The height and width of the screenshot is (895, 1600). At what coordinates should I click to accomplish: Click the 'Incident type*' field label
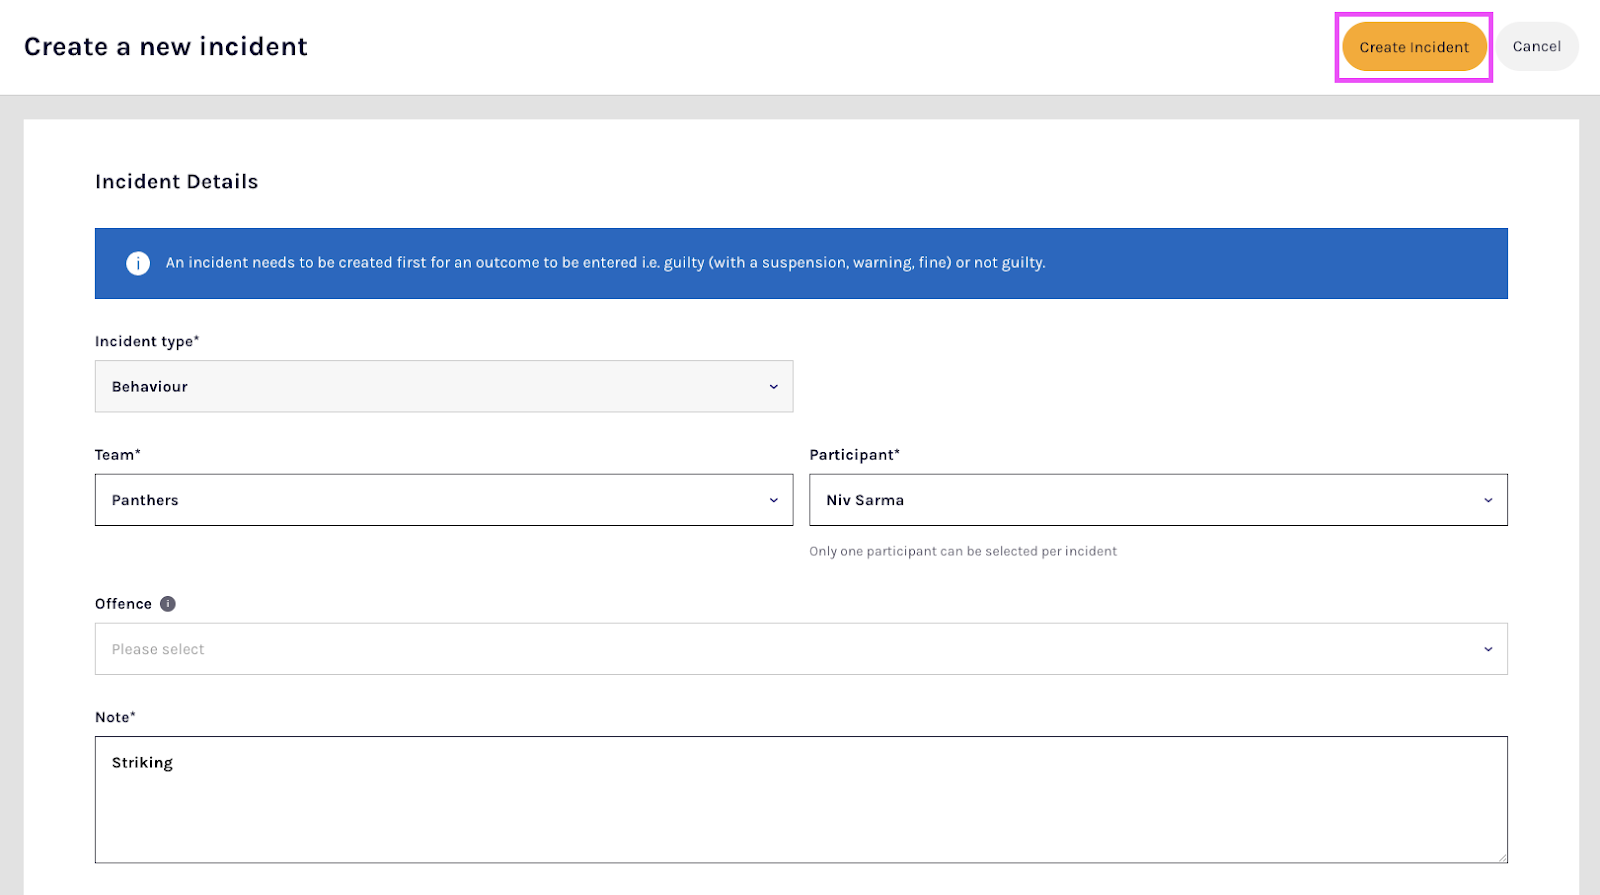point(147,342)
